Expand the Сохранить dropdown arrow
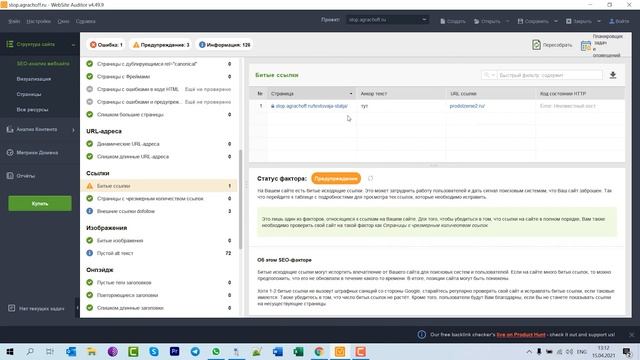The image size is (640, 360). coord(556,21)
